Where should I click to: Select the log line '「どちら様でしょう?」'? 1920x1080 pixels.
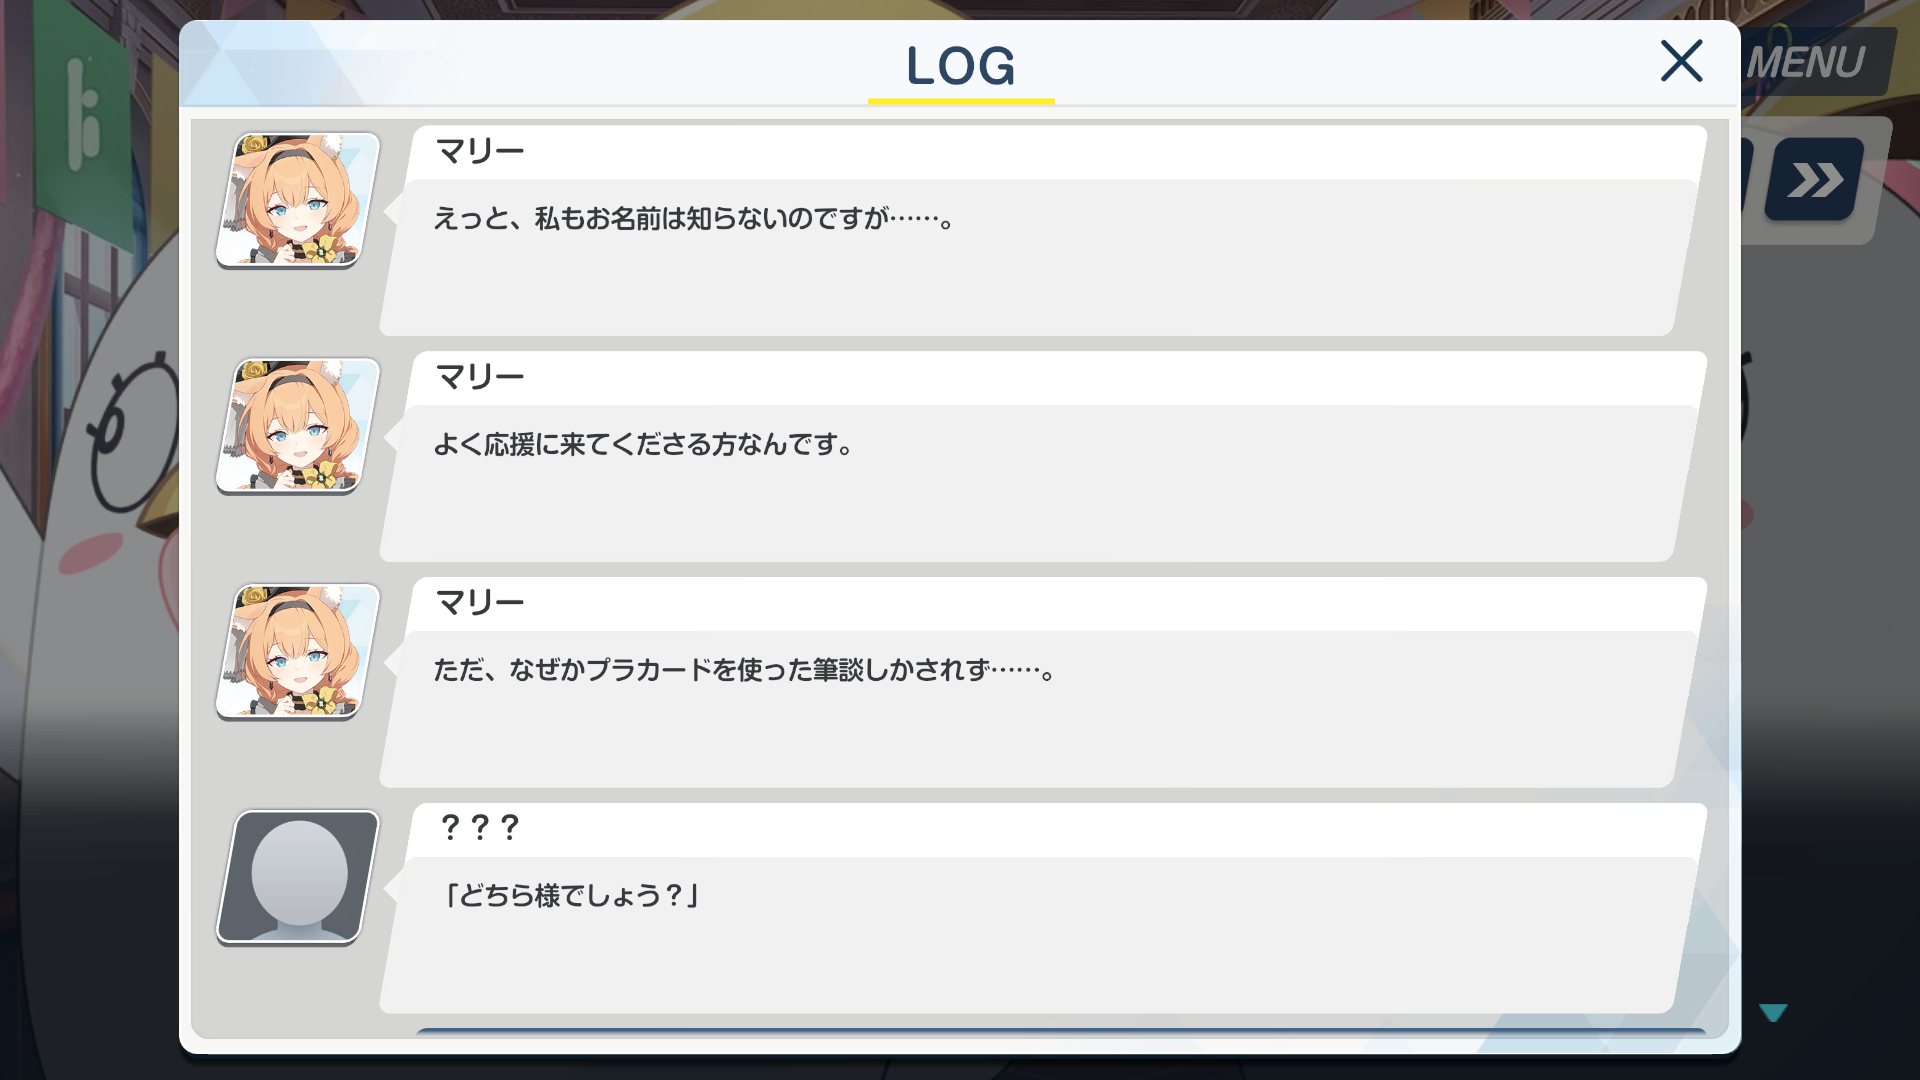pos(571,895)
